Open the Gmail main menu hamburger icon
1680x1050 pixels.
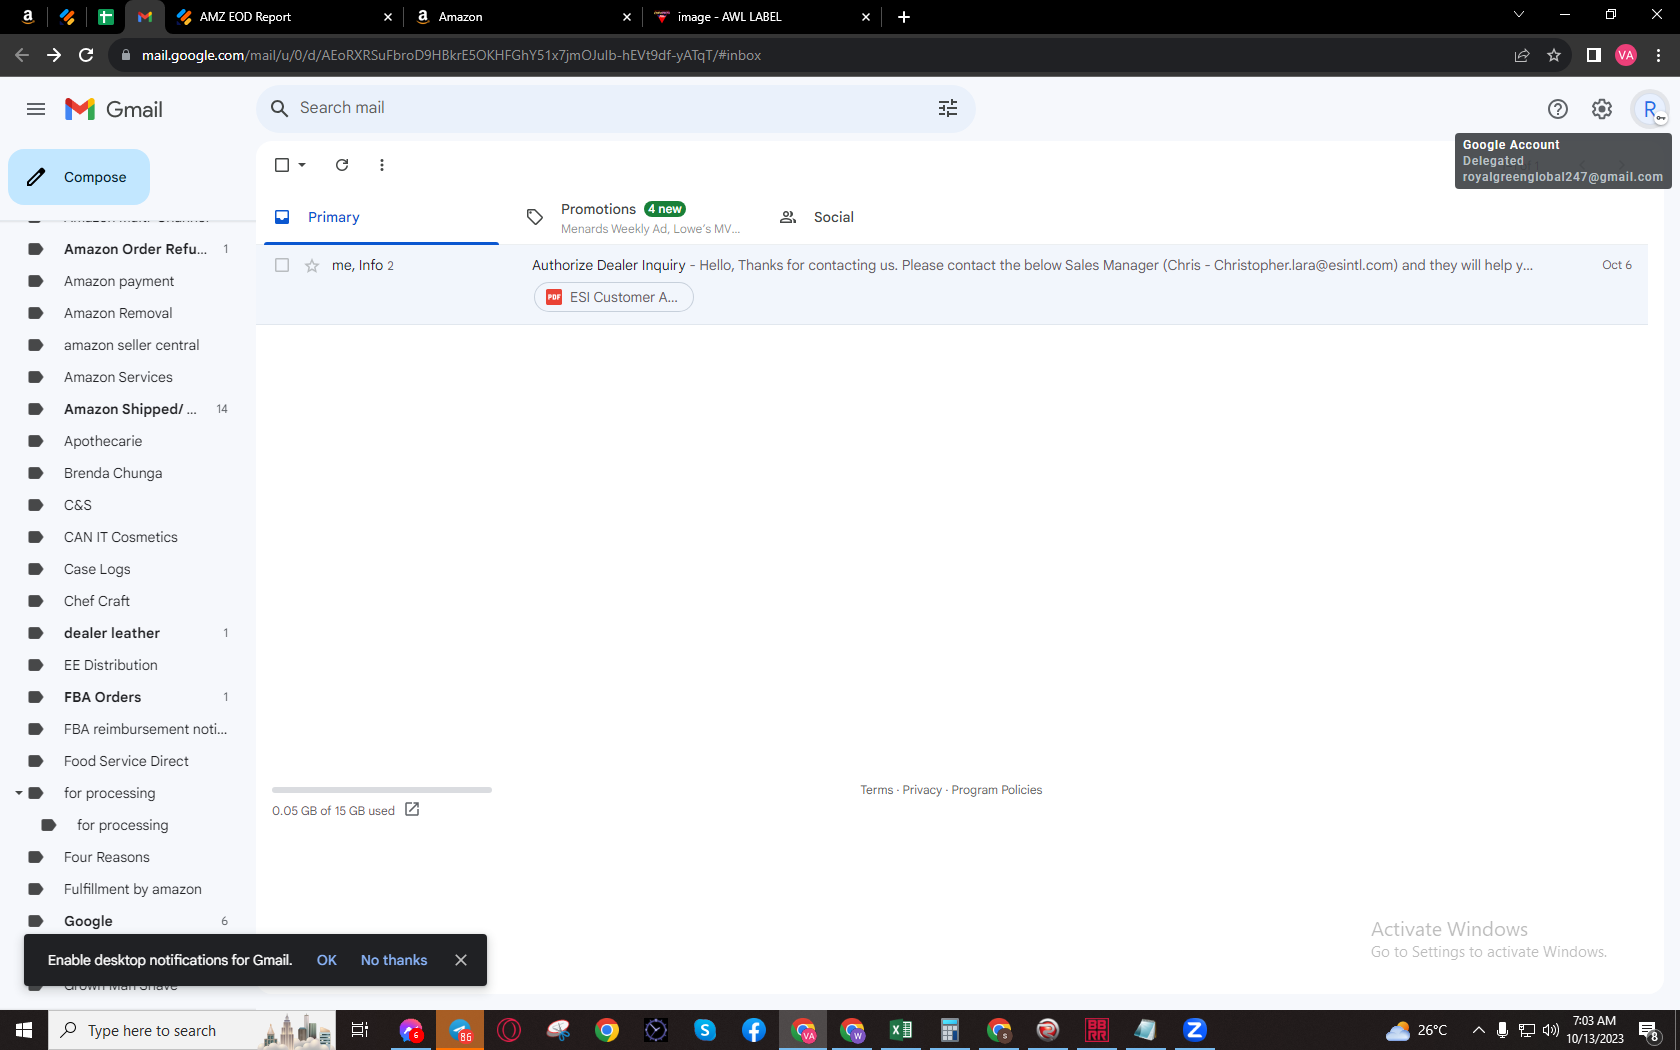tap(36, 109)
